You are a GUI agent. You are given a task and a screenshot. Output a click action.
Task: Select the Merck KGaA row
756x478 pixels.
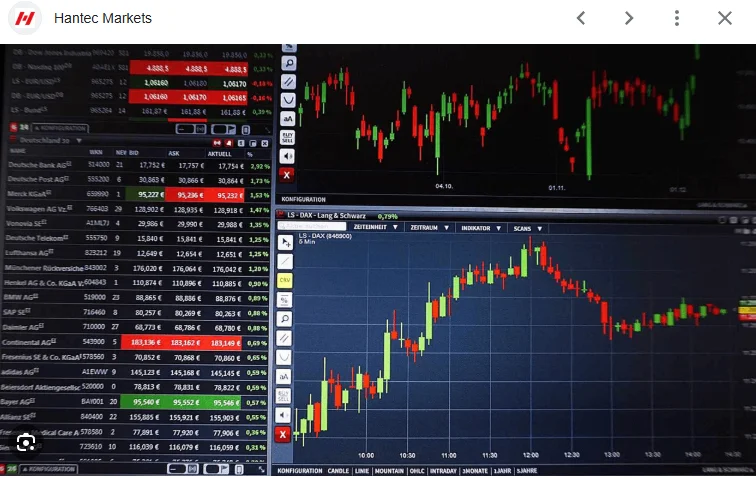[x=138, y=194]
